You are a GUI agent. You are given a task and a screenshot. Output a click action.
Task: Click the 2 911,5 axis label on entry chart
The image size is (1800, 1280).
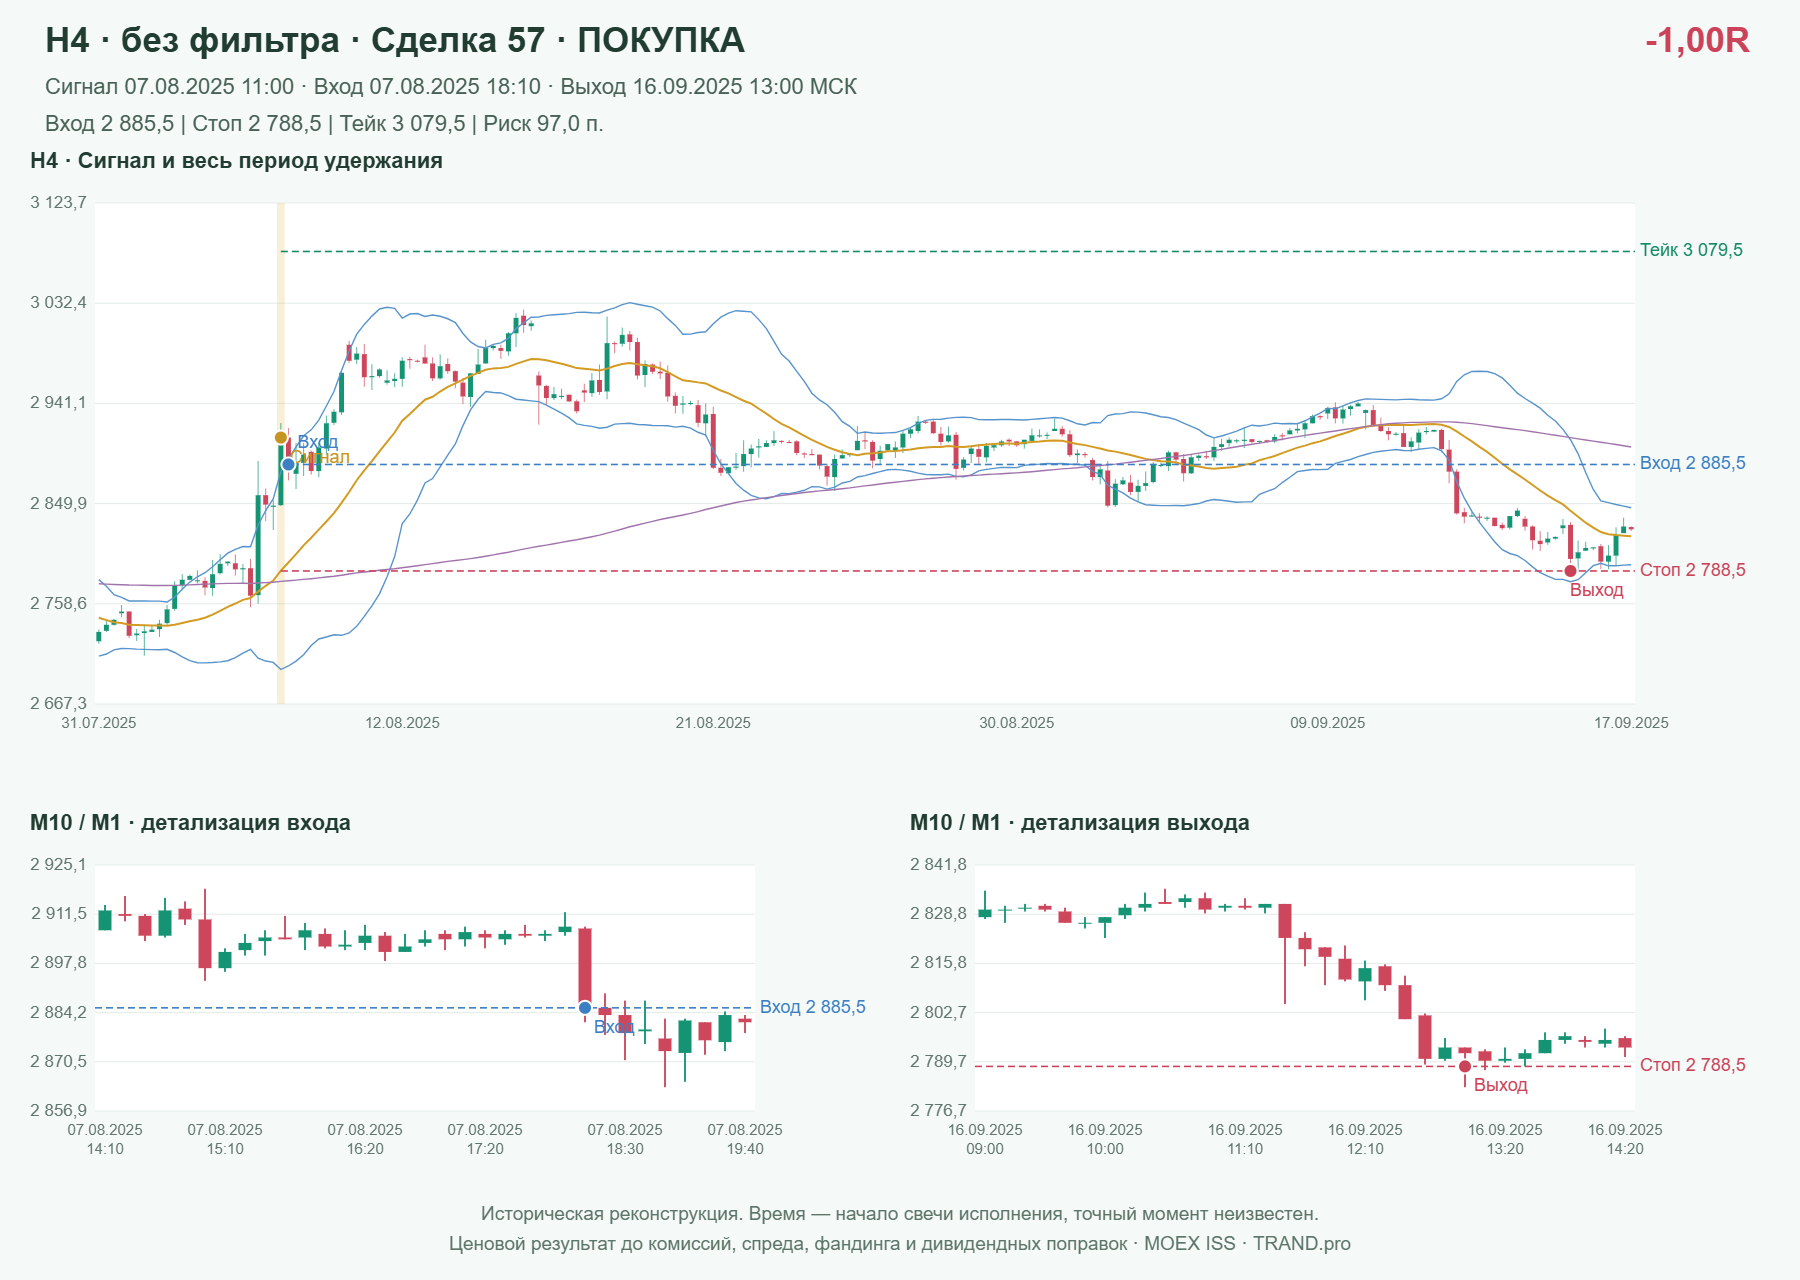tap(59, 913)
